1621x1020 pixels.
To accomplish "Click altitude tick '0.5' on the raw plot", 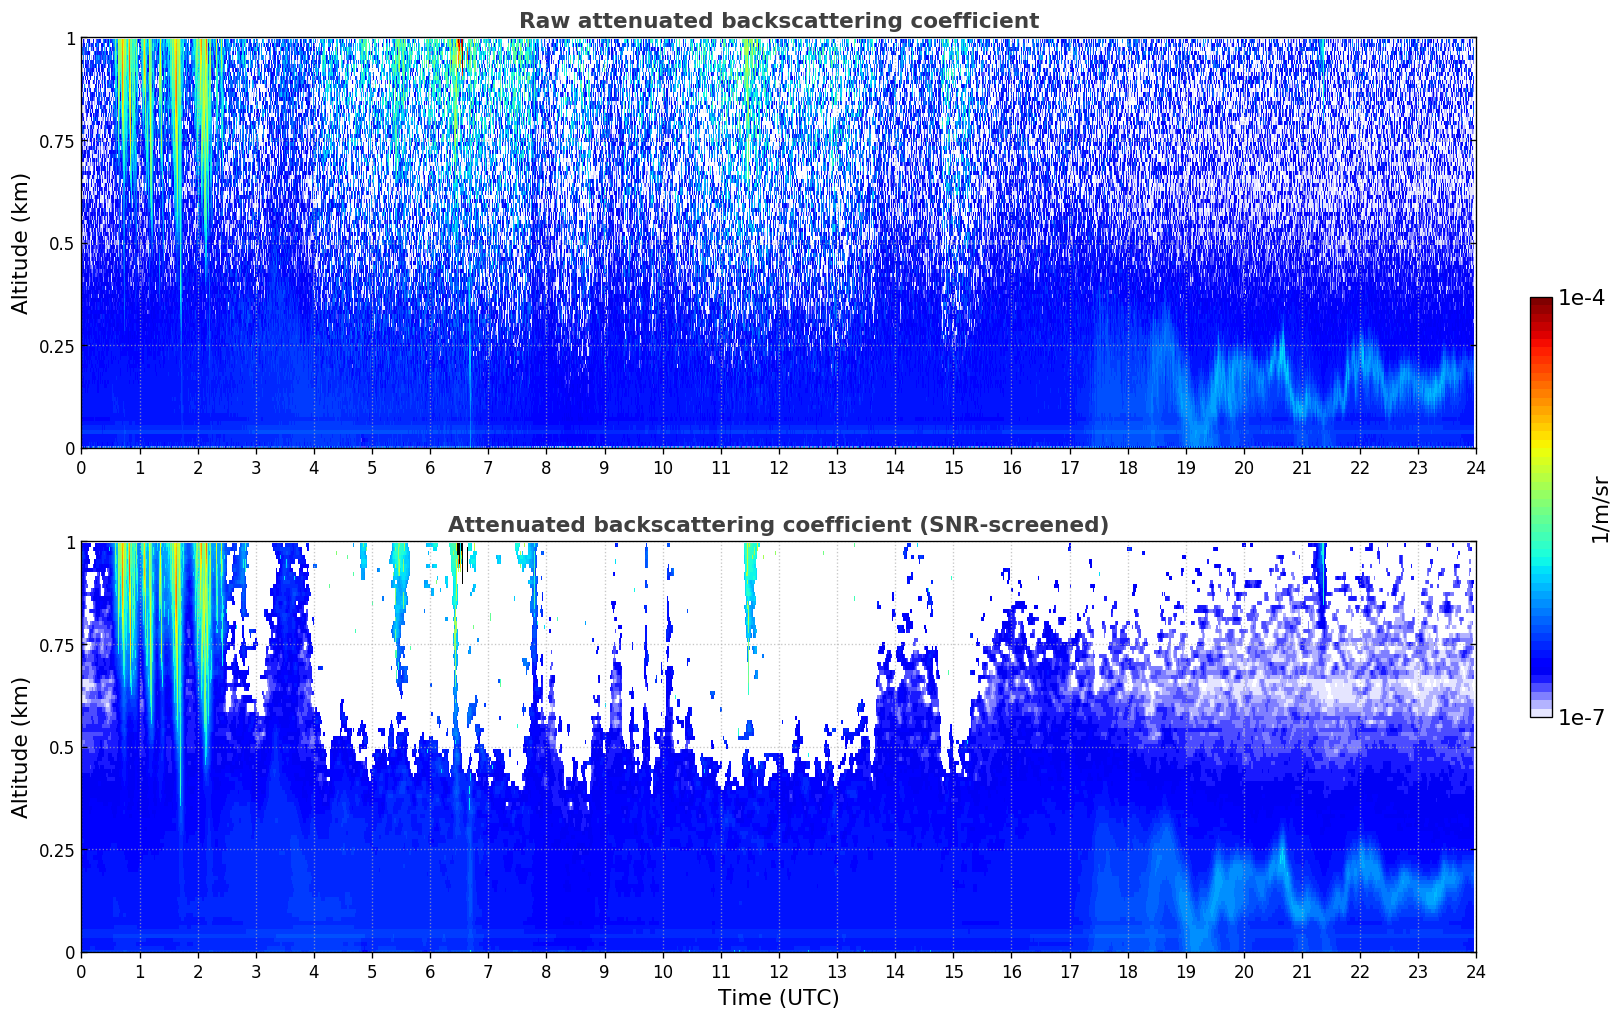I will pyautogui.click(x=62, y=243).
